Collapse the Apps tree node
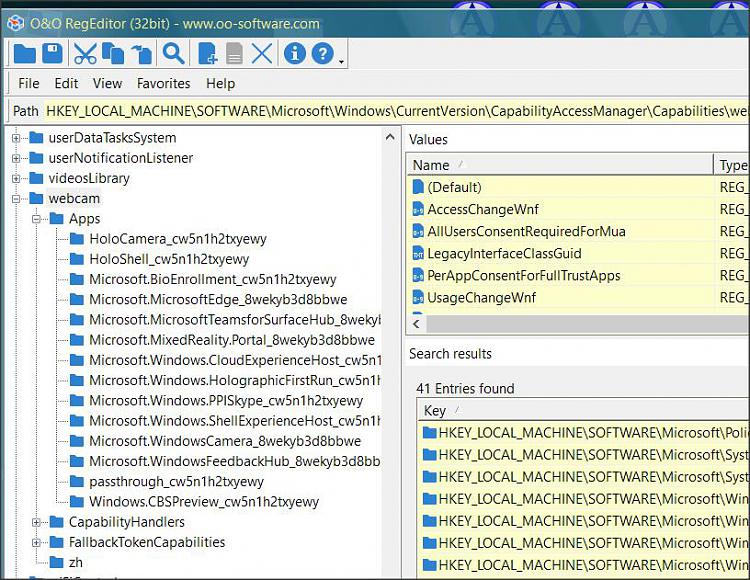 click(36, 219)
